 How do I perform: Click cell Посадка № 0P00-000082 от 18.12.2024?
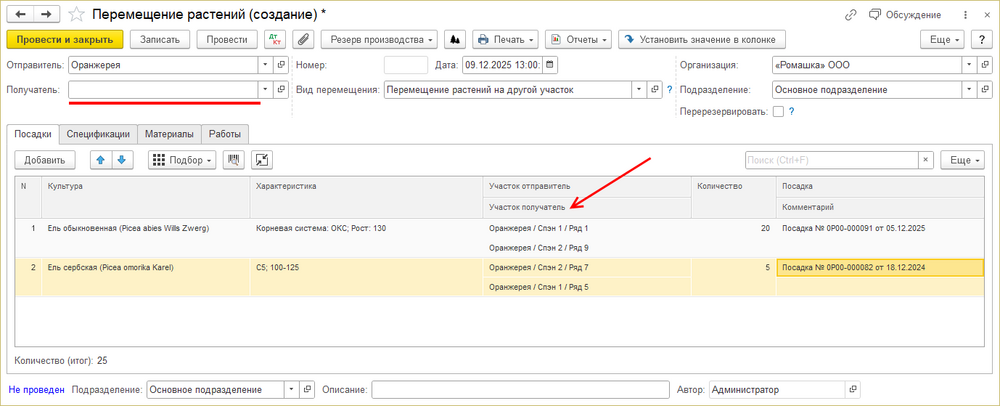point(880,268)
